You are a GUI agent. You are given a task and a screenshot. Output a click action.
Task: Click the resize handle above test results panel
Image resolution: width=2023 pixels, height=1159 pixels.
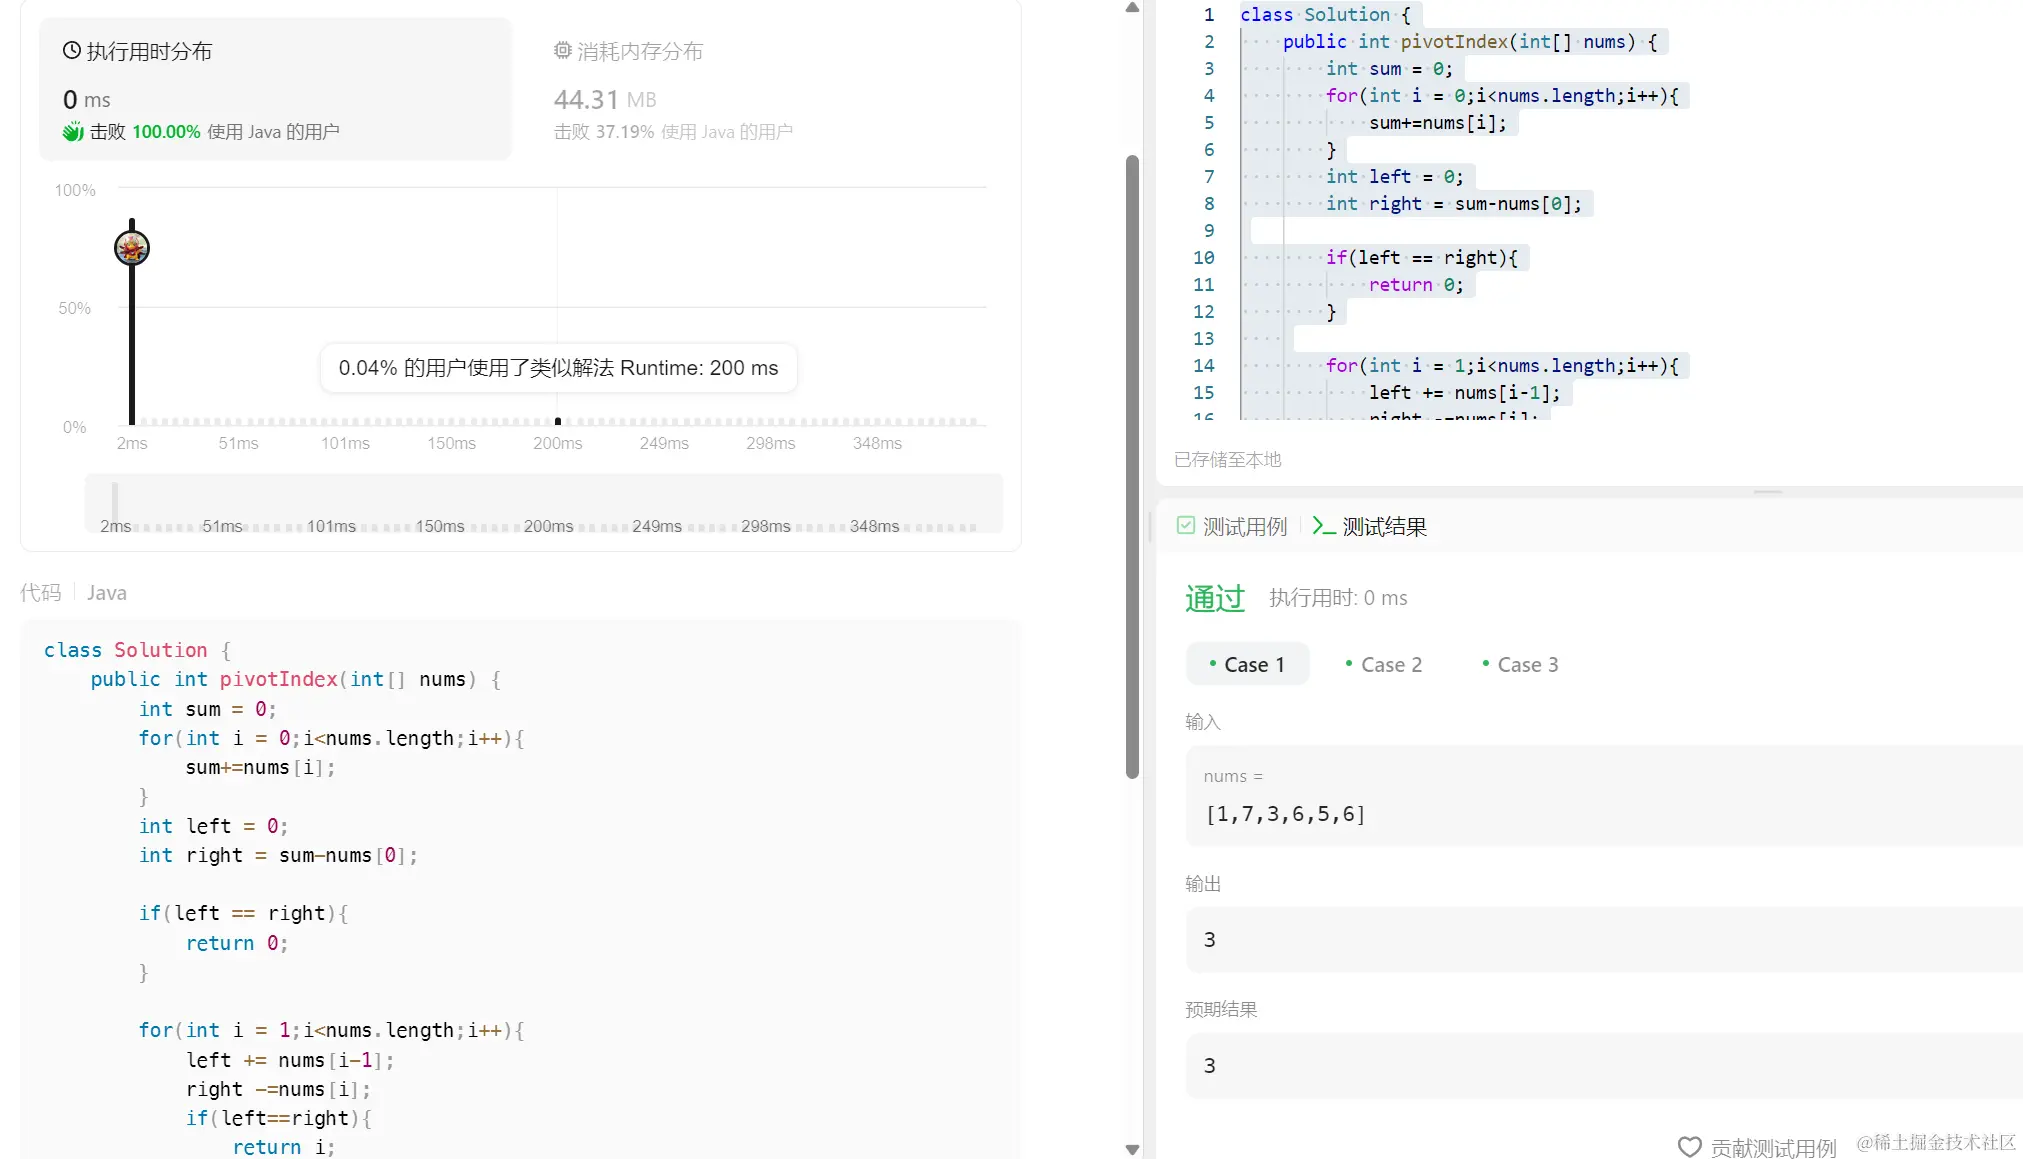tap(1767, 492)
